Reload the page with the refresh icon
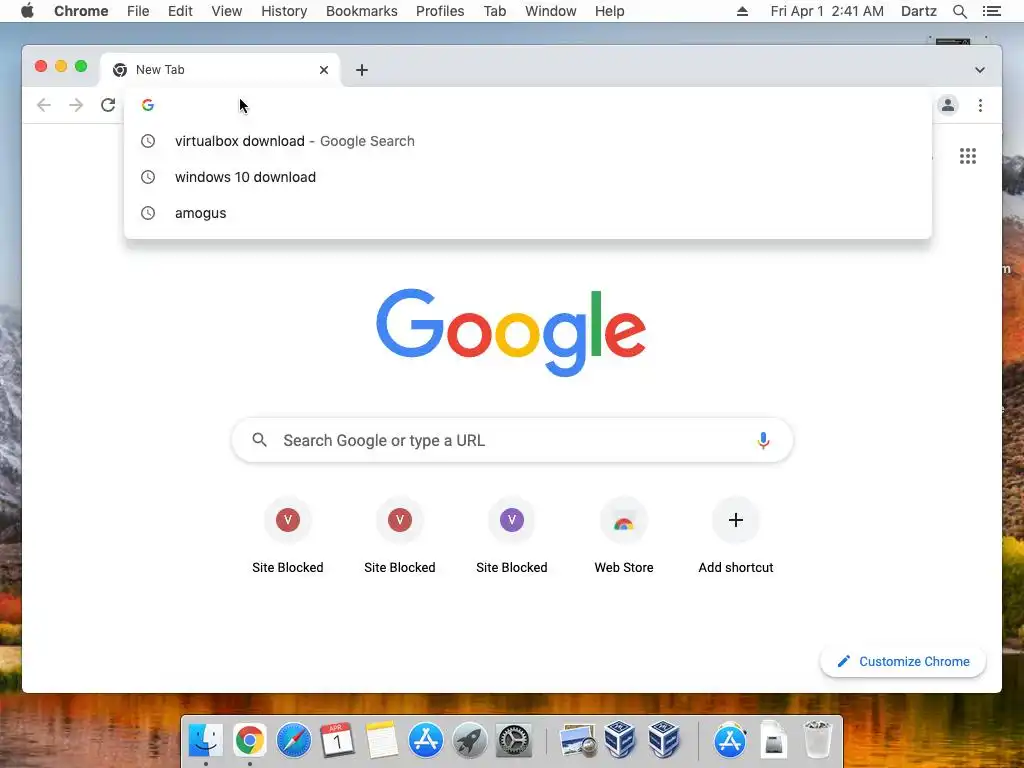1024x768 pixels. (x=108, y=105)
